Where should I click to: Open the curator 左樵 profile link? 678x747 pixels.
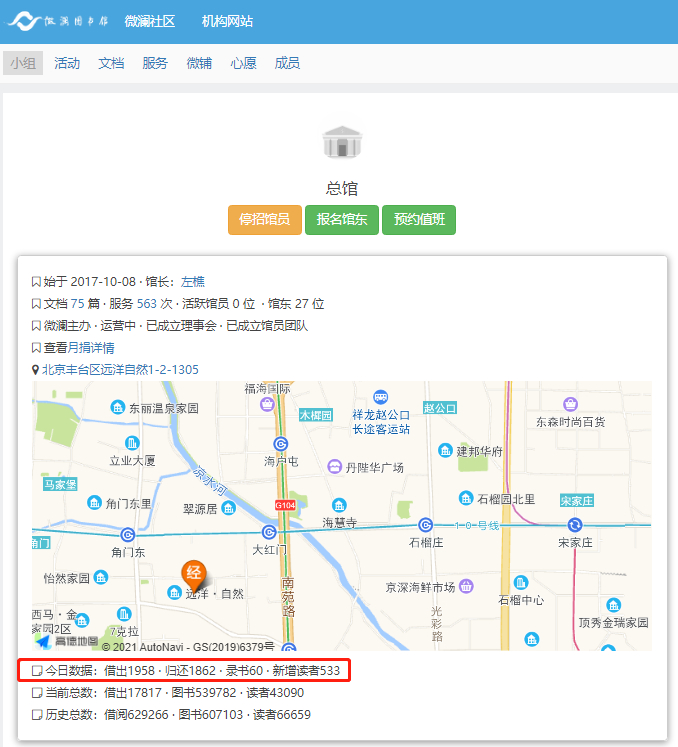click(x=193, y=282)
